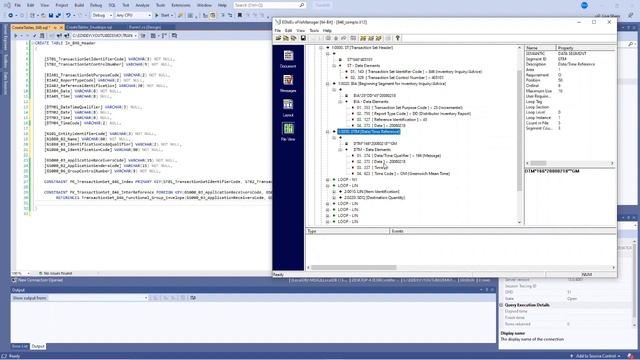Click the save icon in EDI file manager toolbar
This screenshot has width=640, height=360.
tap(303, 38)
